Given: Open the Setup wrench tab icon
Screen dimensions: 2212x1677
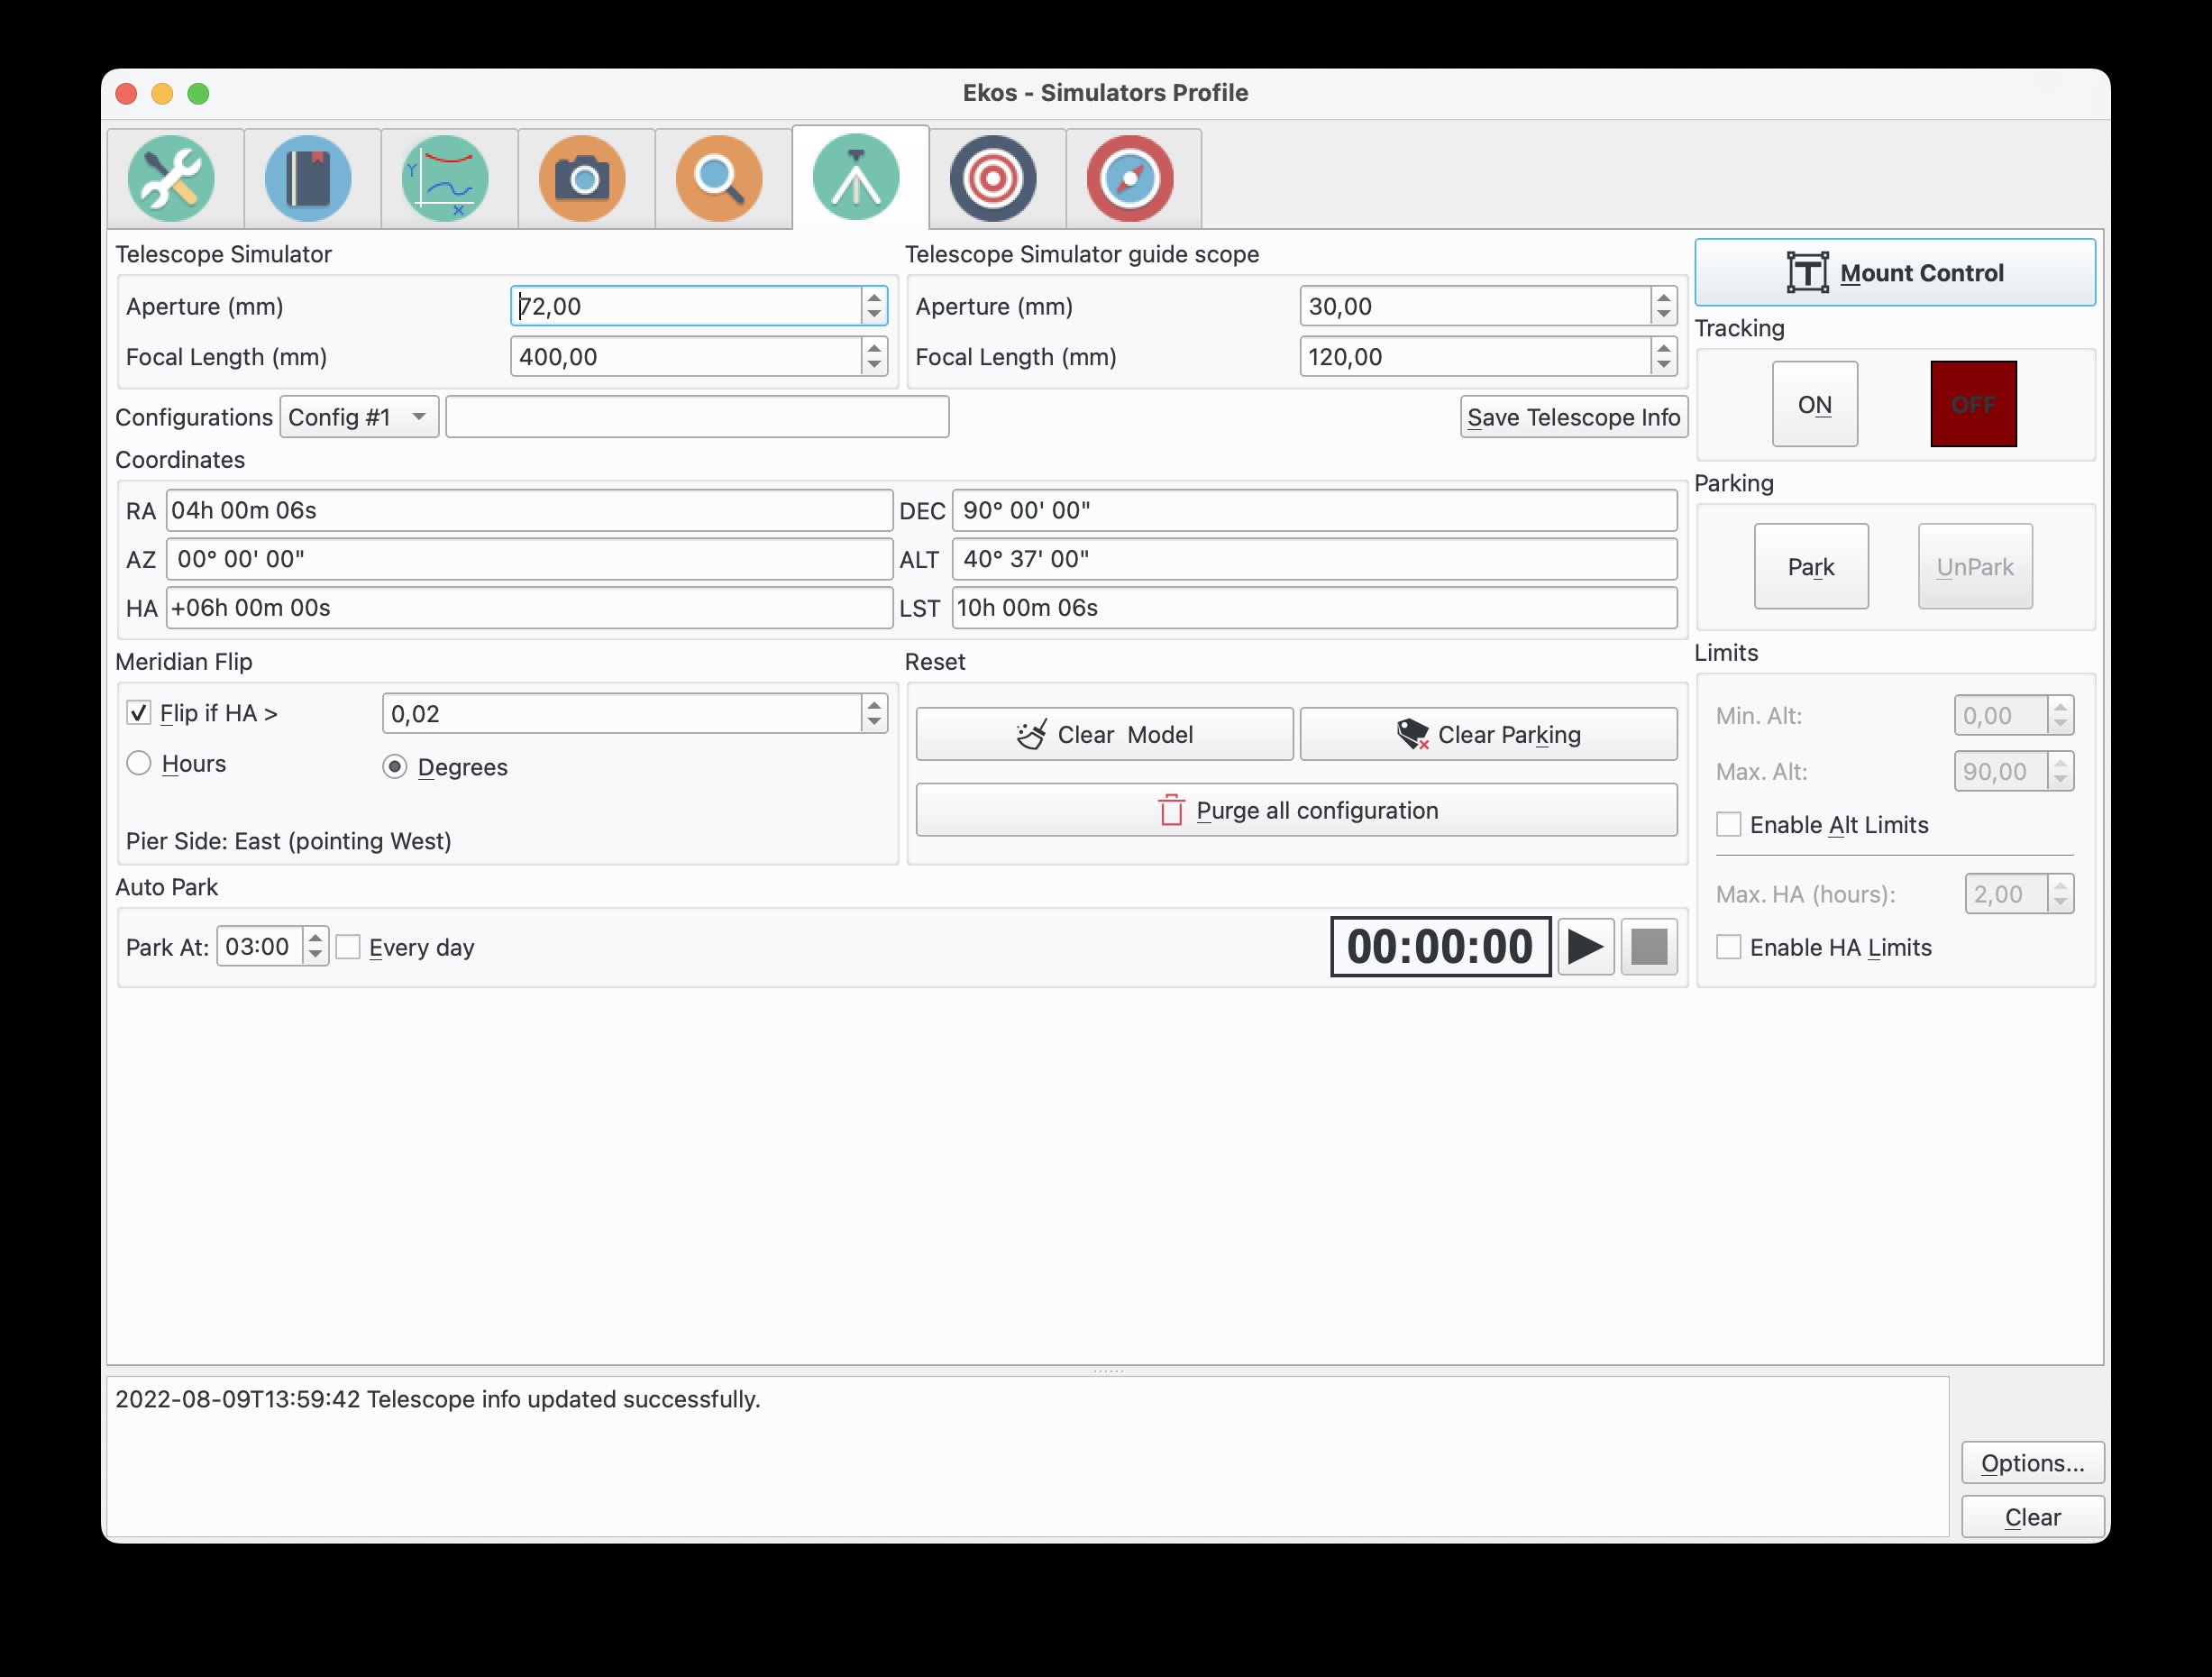Looking at the screenshot, I should tap(171, 178).
